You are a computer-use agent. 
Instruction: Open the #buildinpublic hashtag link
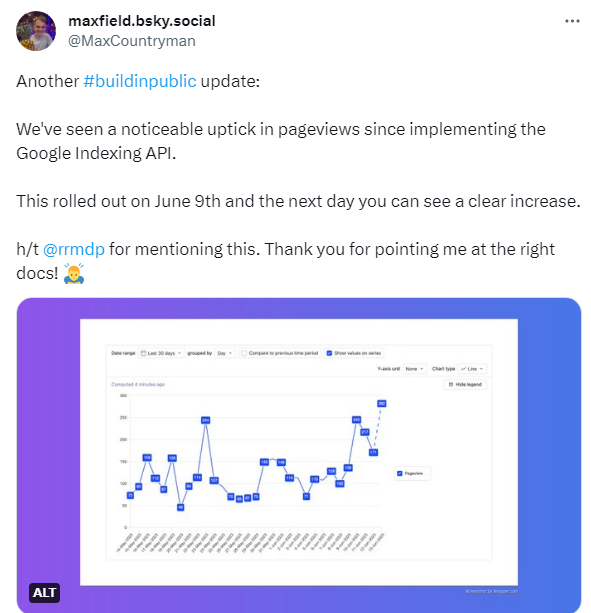coord(140,81)
